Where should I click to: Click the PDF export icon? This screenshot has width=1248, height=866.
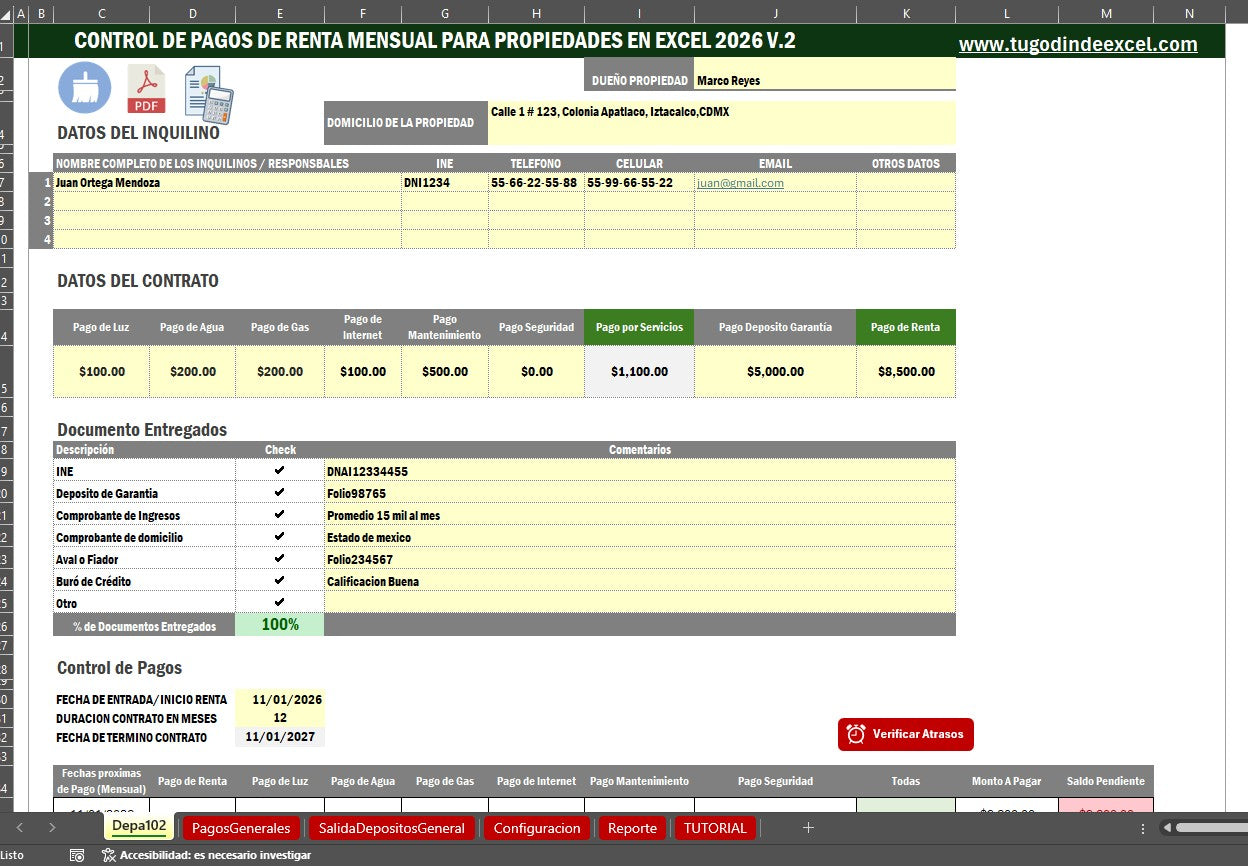click(x=145, y=88)
